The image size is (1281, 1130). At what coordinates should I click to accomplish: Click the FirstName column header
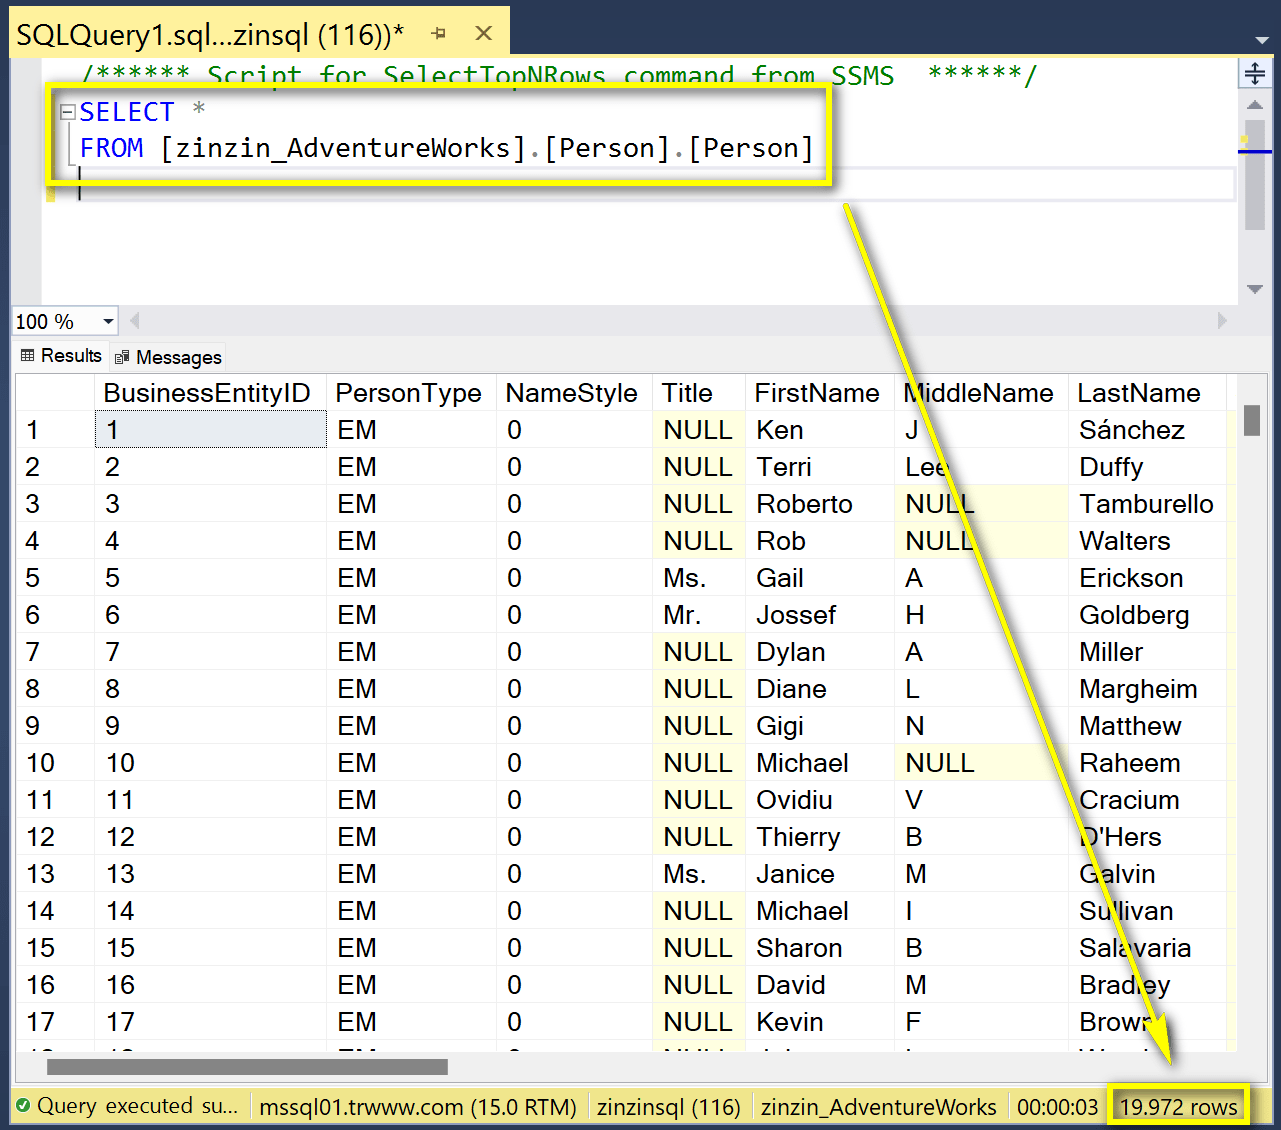(x=820, y=393)
